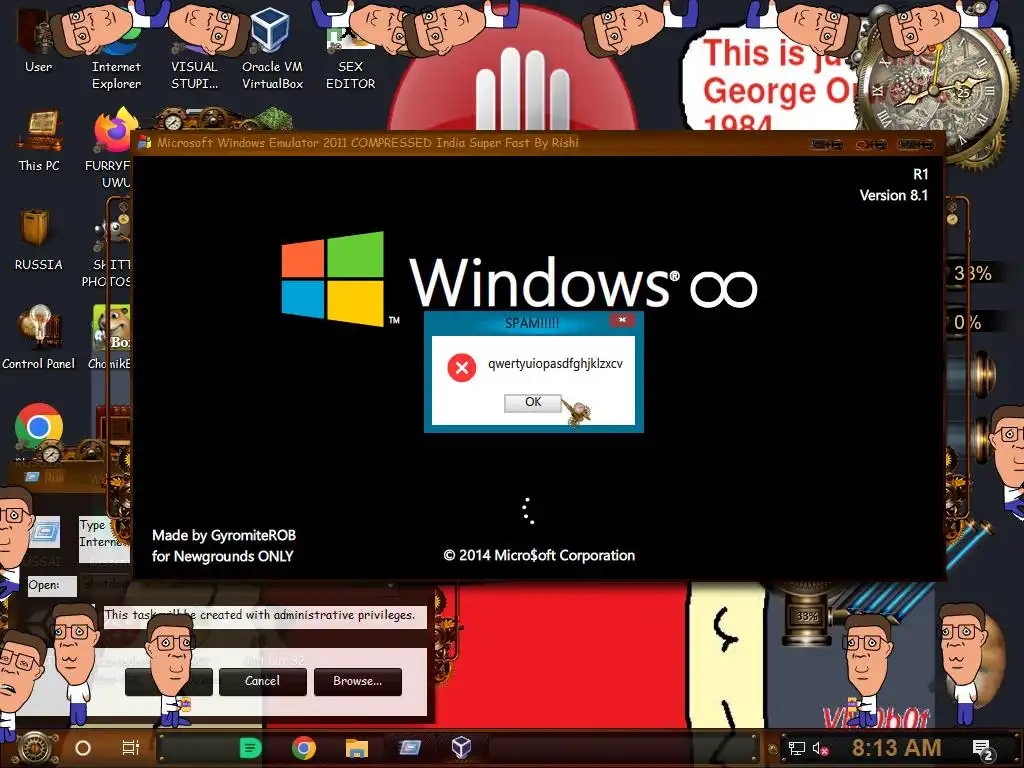Open the VISUAL STUPI... desktop shortcut
1024x768 pixels.
[194, 47]
